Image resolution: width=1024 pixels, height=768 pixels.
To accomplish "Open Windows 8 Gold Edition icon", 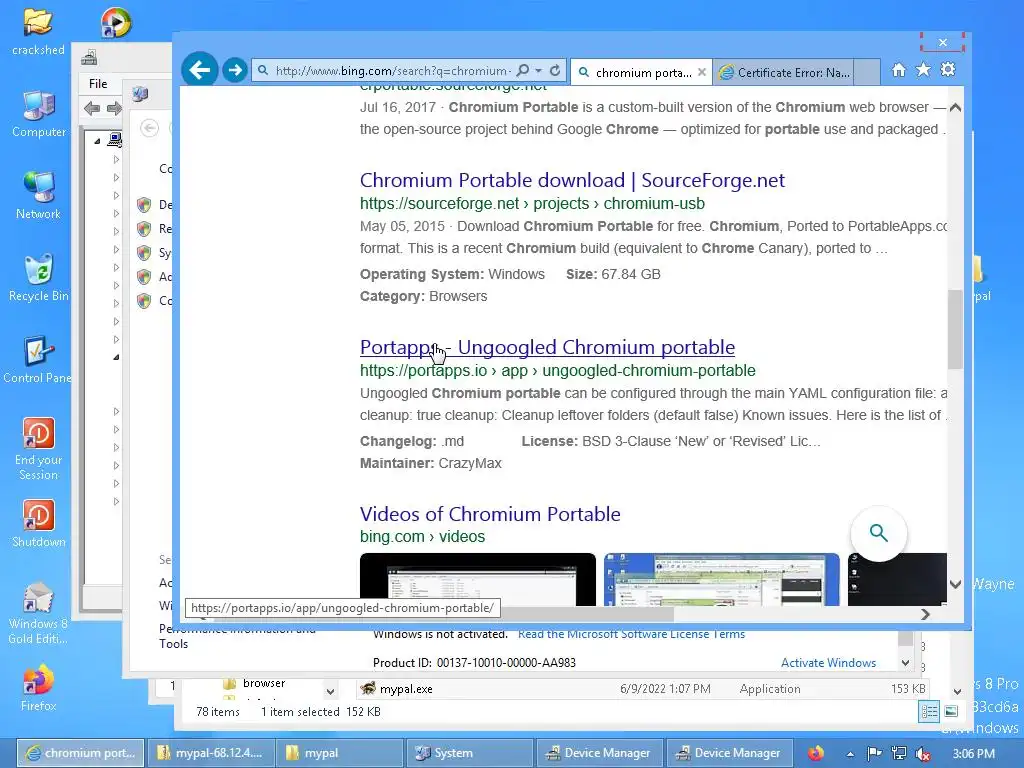I will point(38,613).
